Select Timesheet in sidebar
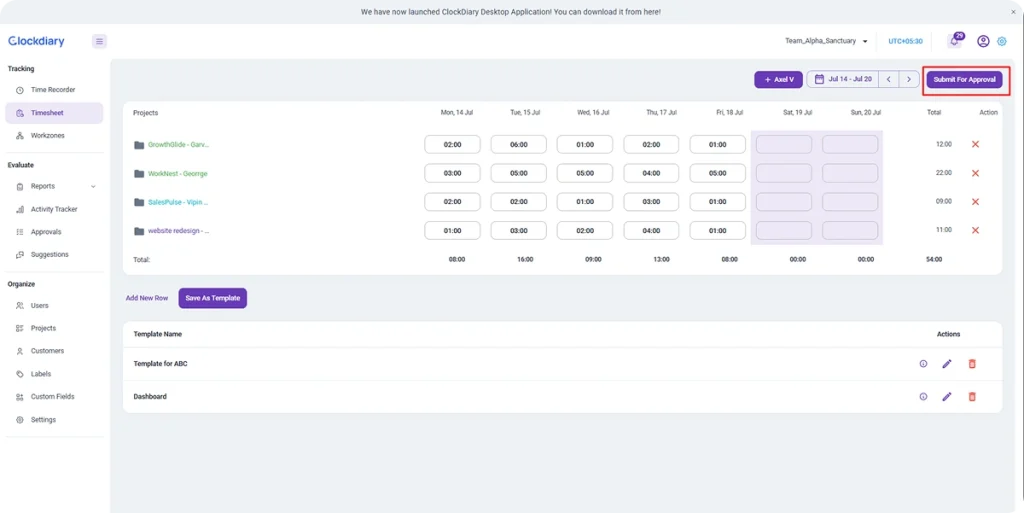This screenshot has height=513, width=1024. 54,113
